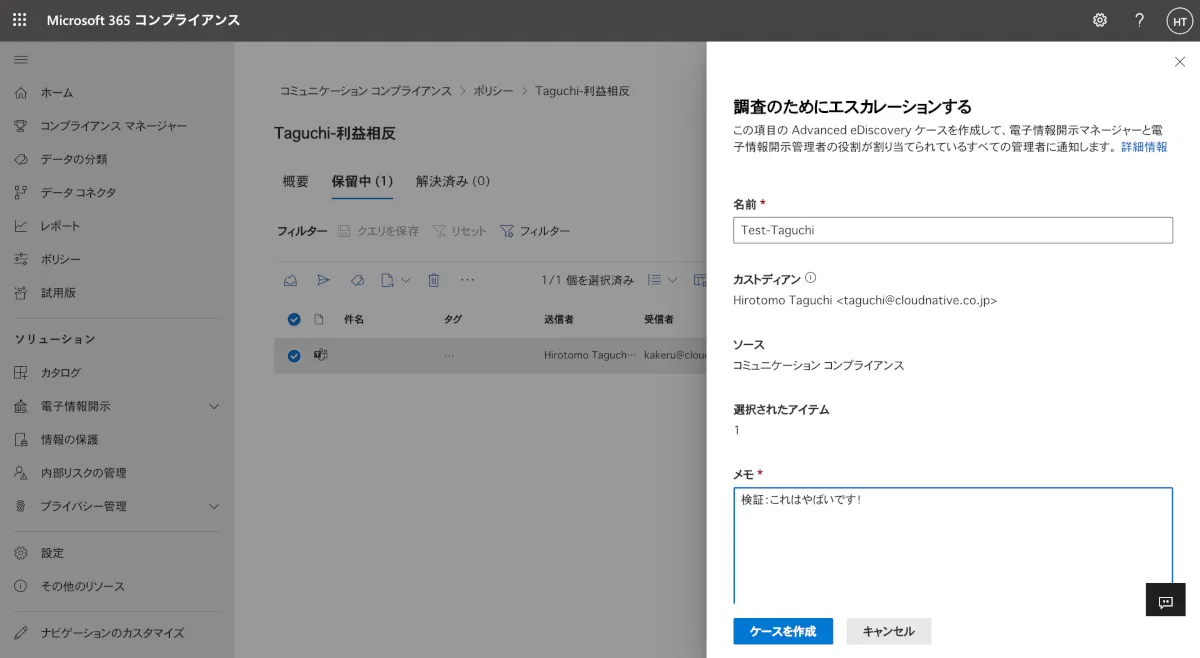This screenshot has width=1200, height=658.
Task: Switch to the 概要 tab
Action: click(x=295, y=181)
